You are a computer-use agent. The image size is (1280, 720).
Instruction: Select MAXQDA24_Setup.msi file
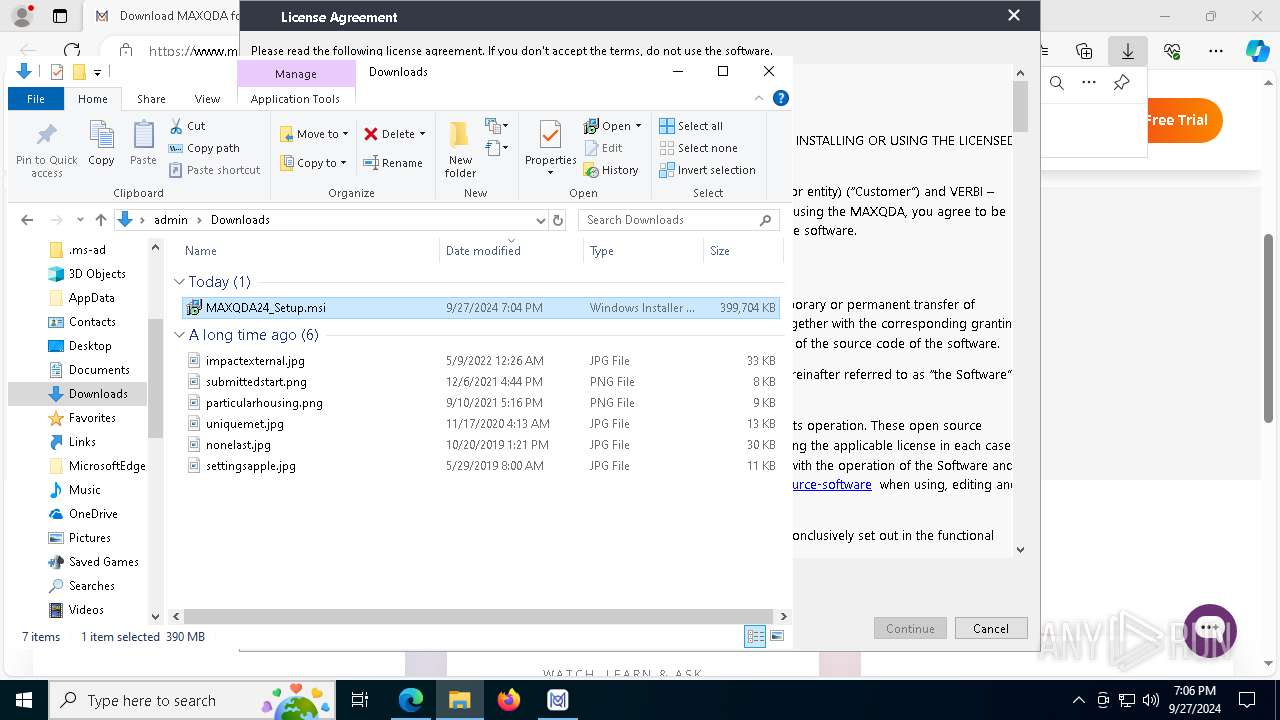pos(481,308)
